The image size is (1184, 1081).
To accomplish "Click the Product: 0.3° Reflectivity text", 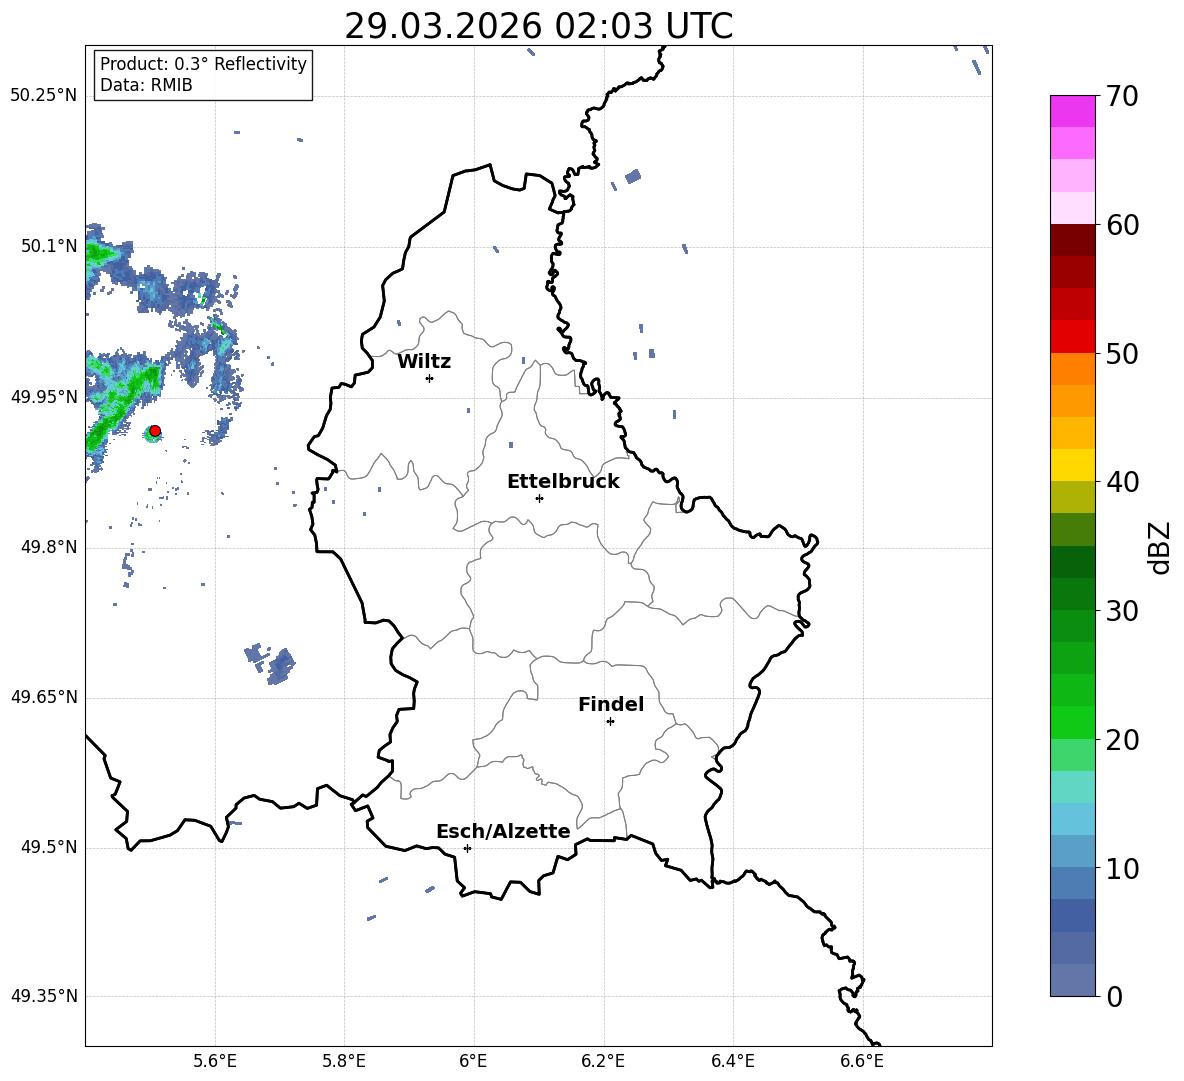I will pos(203,64).
